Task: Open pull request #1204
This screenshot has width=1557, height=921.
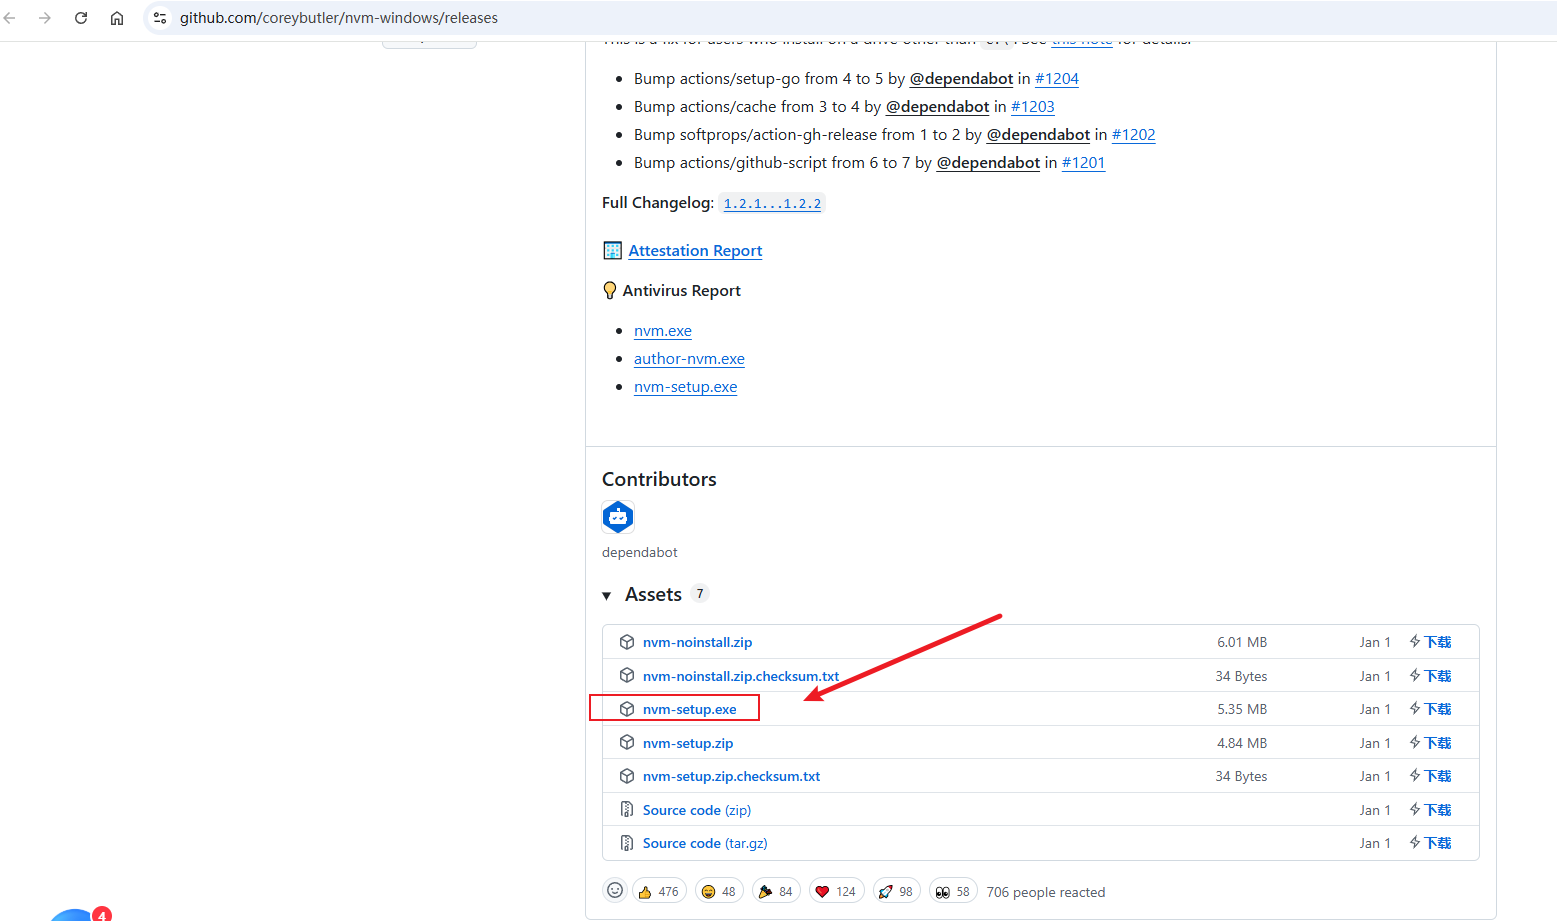Action: click(x=1057, y=79)
